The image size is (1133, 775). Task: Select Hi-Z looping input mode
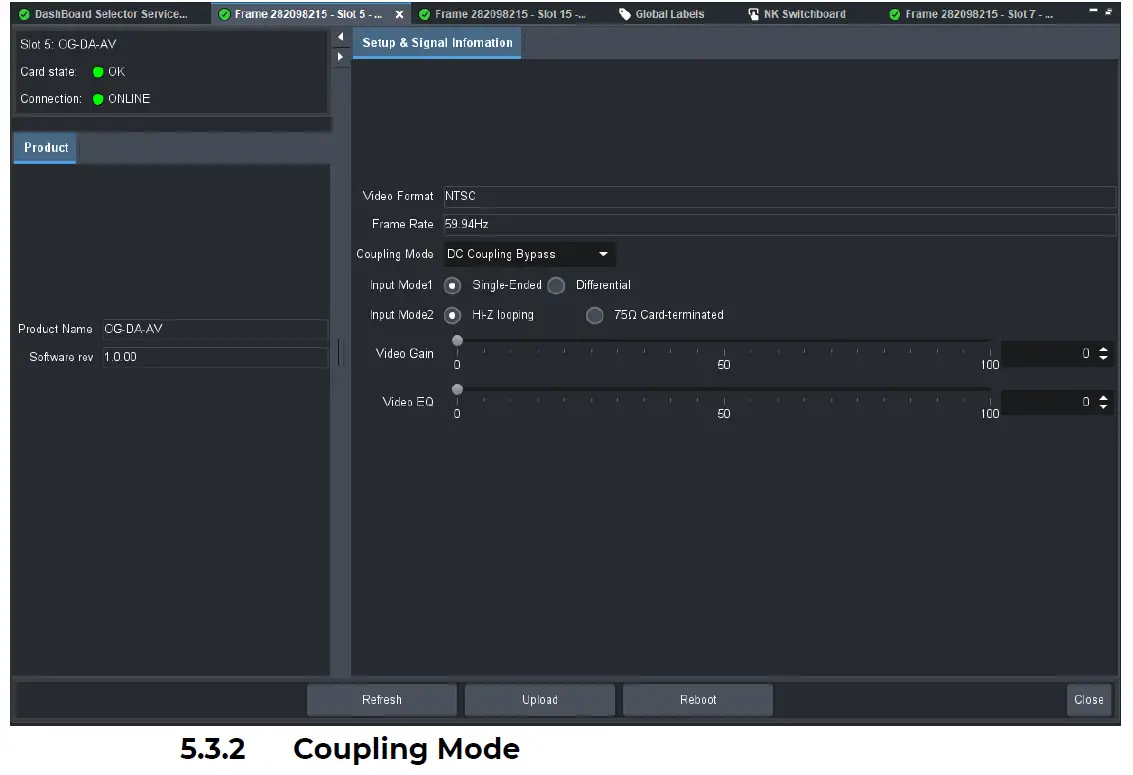pyautogui.click(x=453, y=316)
